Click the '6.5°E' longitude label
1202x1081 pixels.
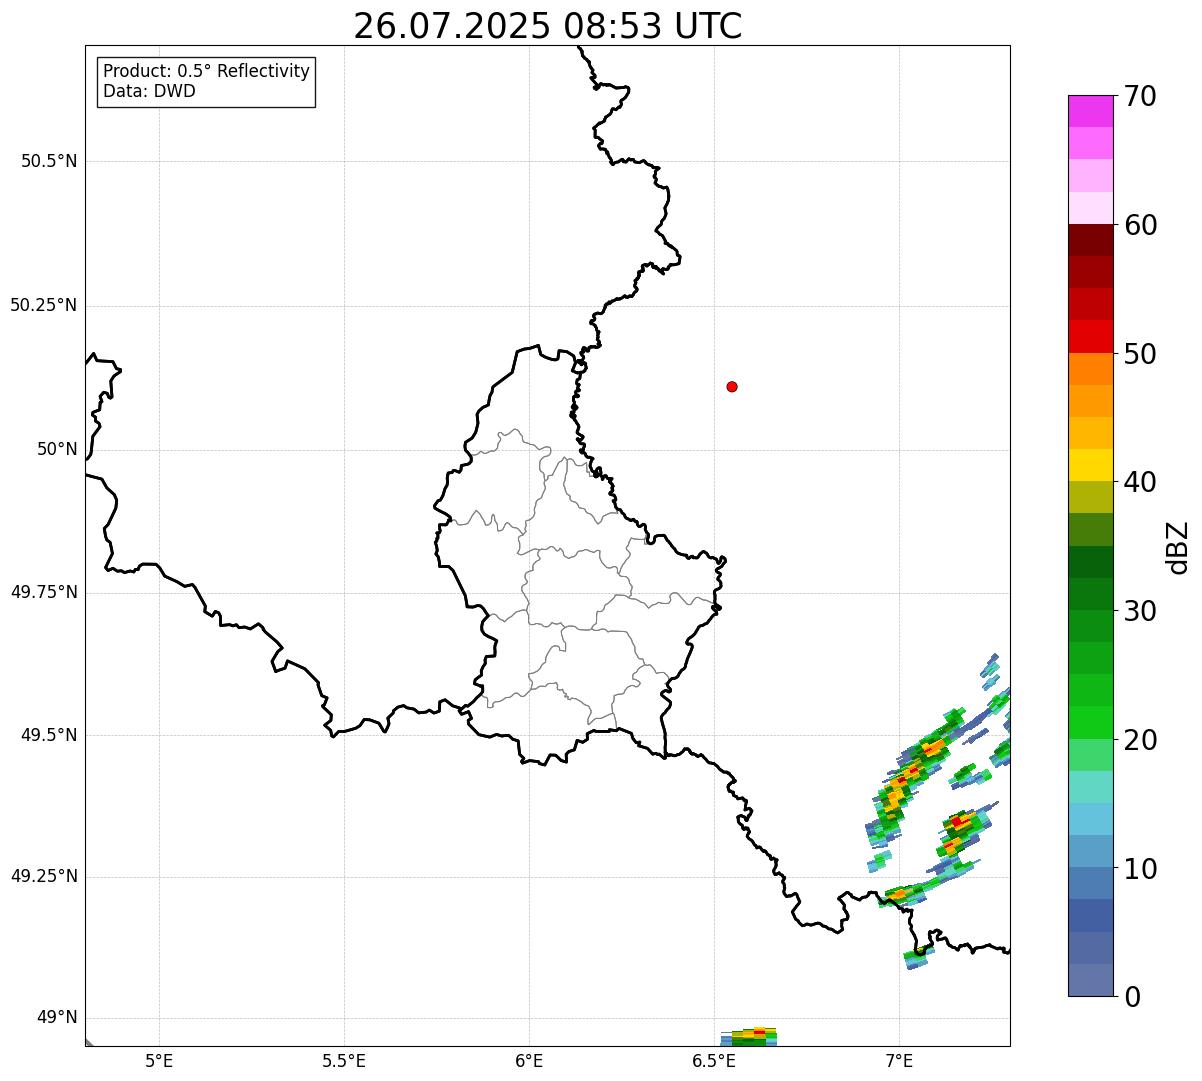click(714, 1060)
